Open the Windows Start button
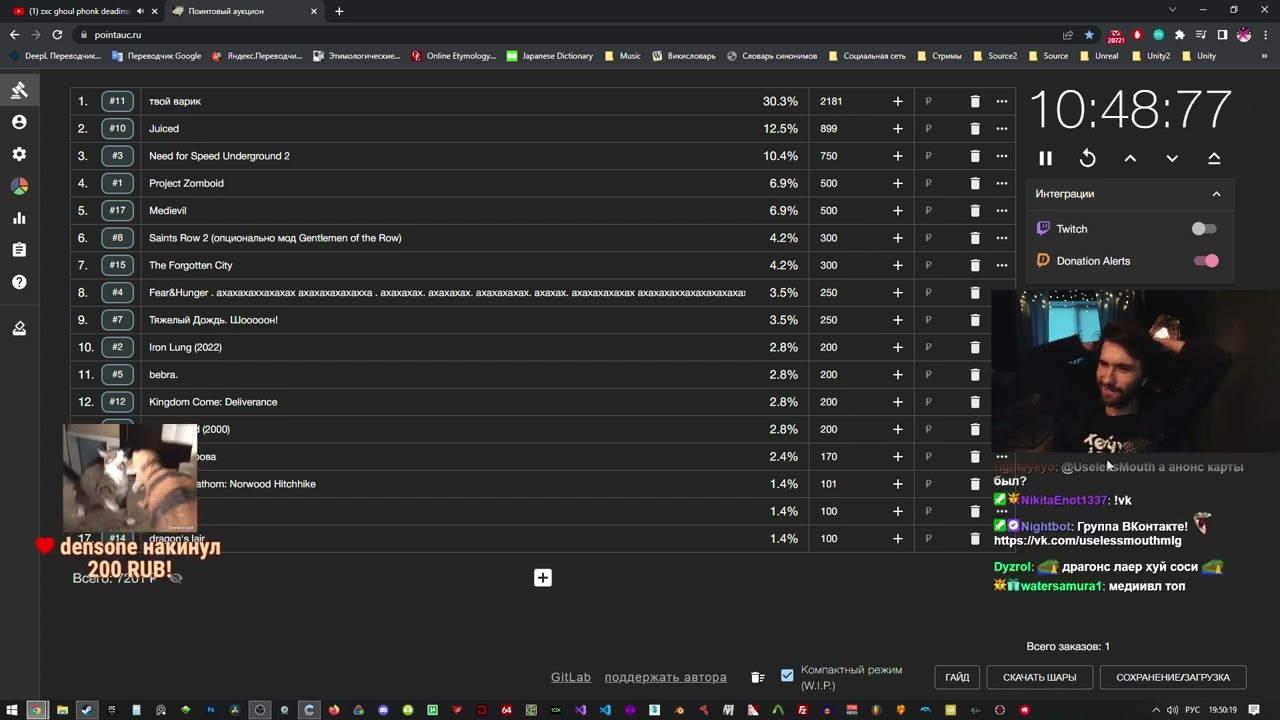1280x720 pixels. tap(10, 710)
